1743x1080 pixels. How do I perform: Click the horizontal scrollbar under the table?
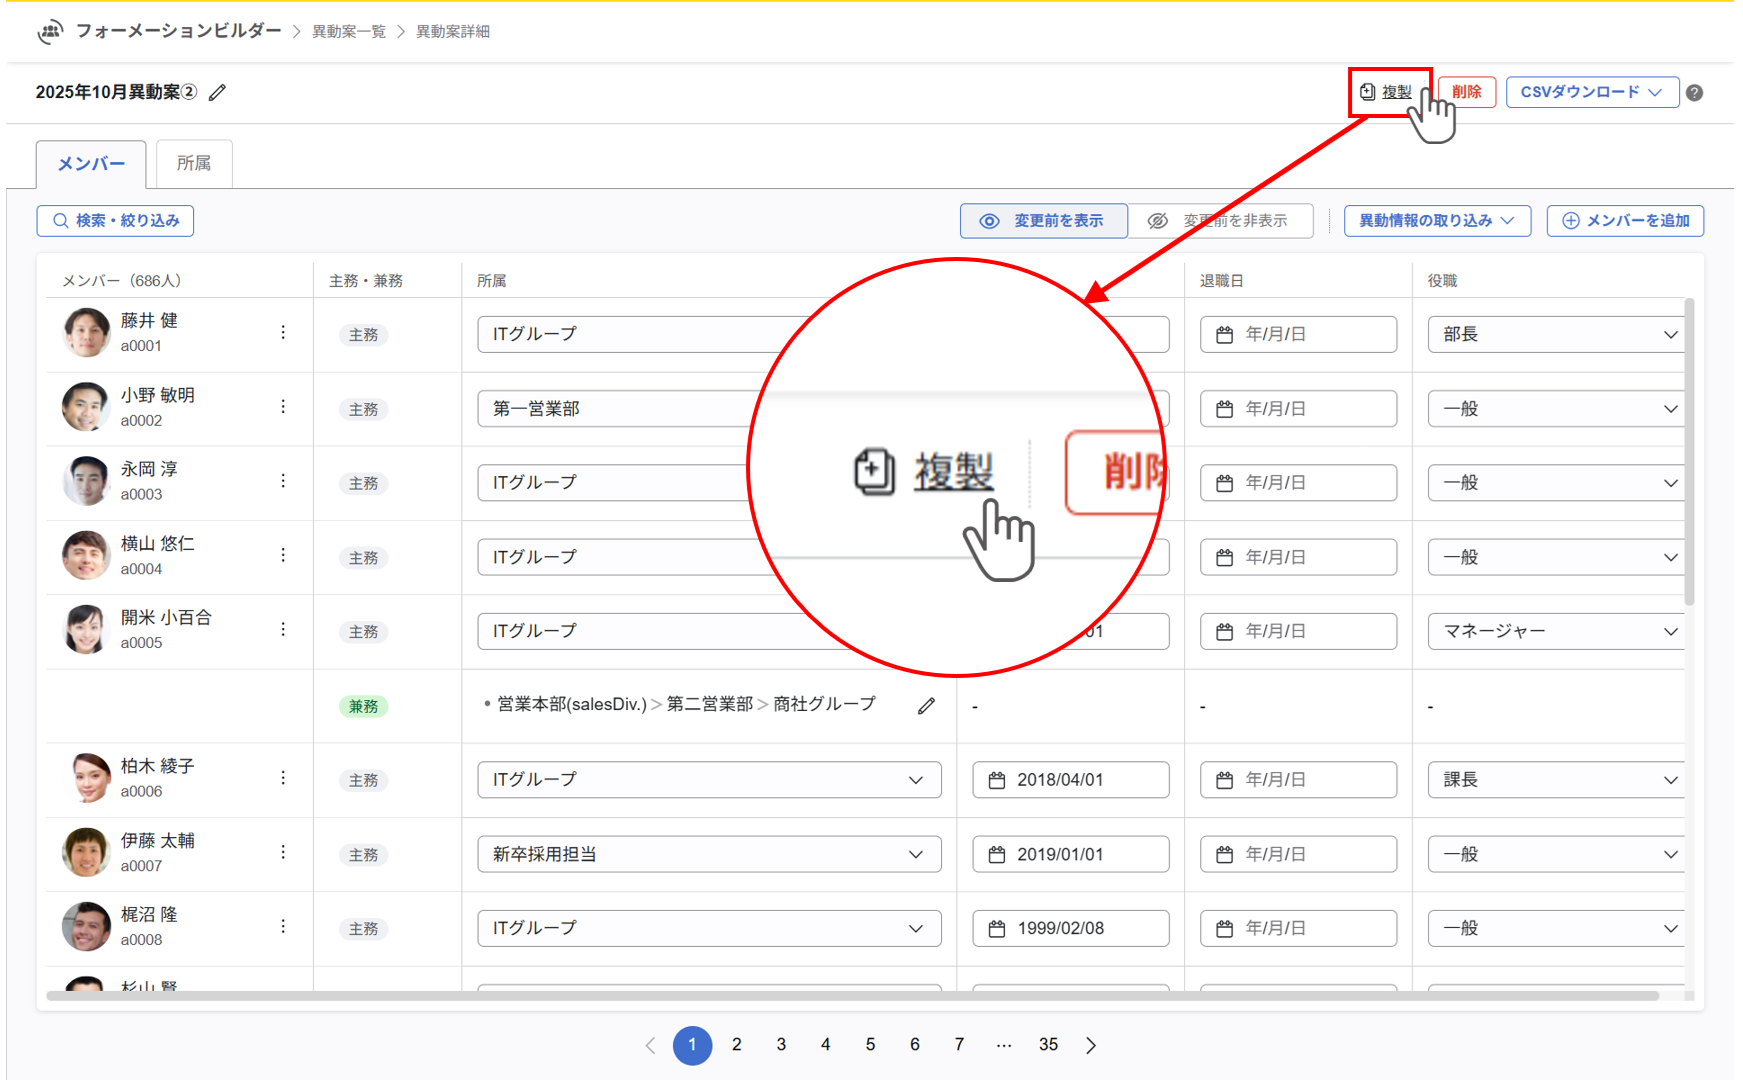(x=850, y=995)
